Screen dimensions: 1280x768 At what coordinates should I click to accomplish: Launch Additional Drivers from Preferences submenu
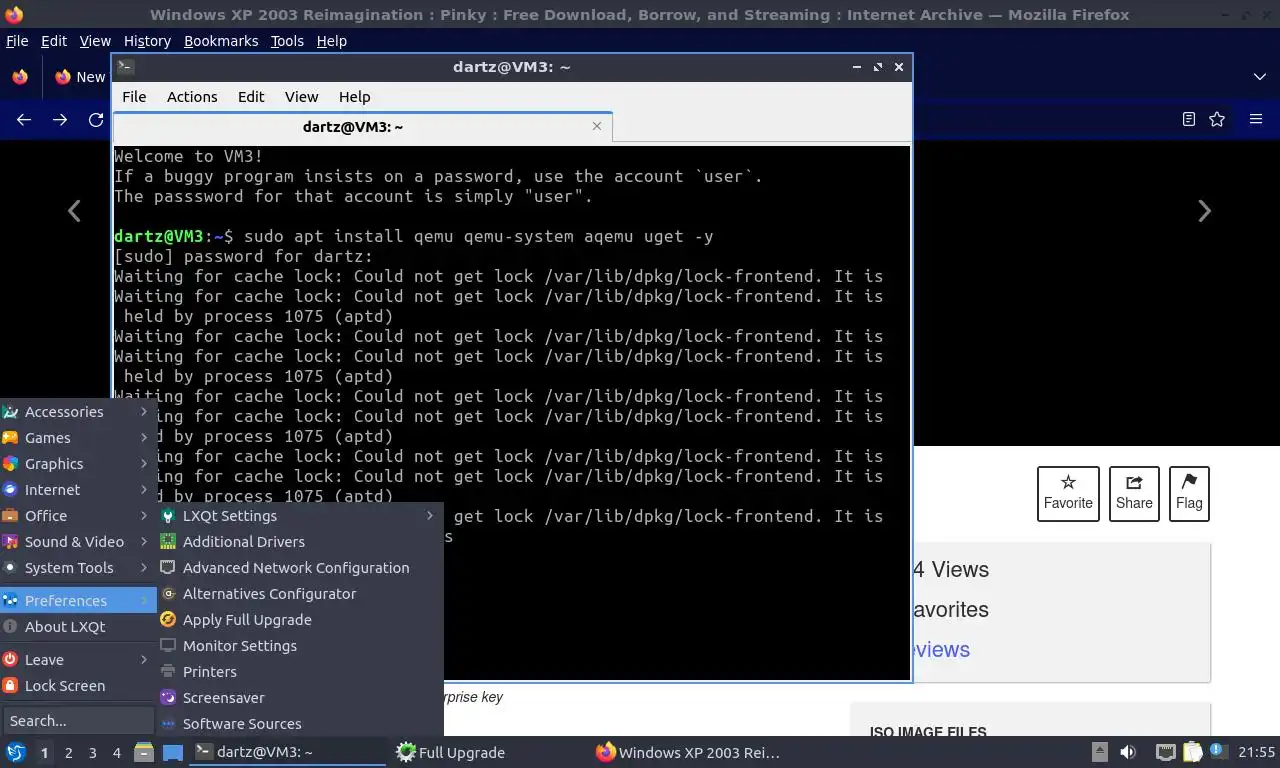coord(300,542)
